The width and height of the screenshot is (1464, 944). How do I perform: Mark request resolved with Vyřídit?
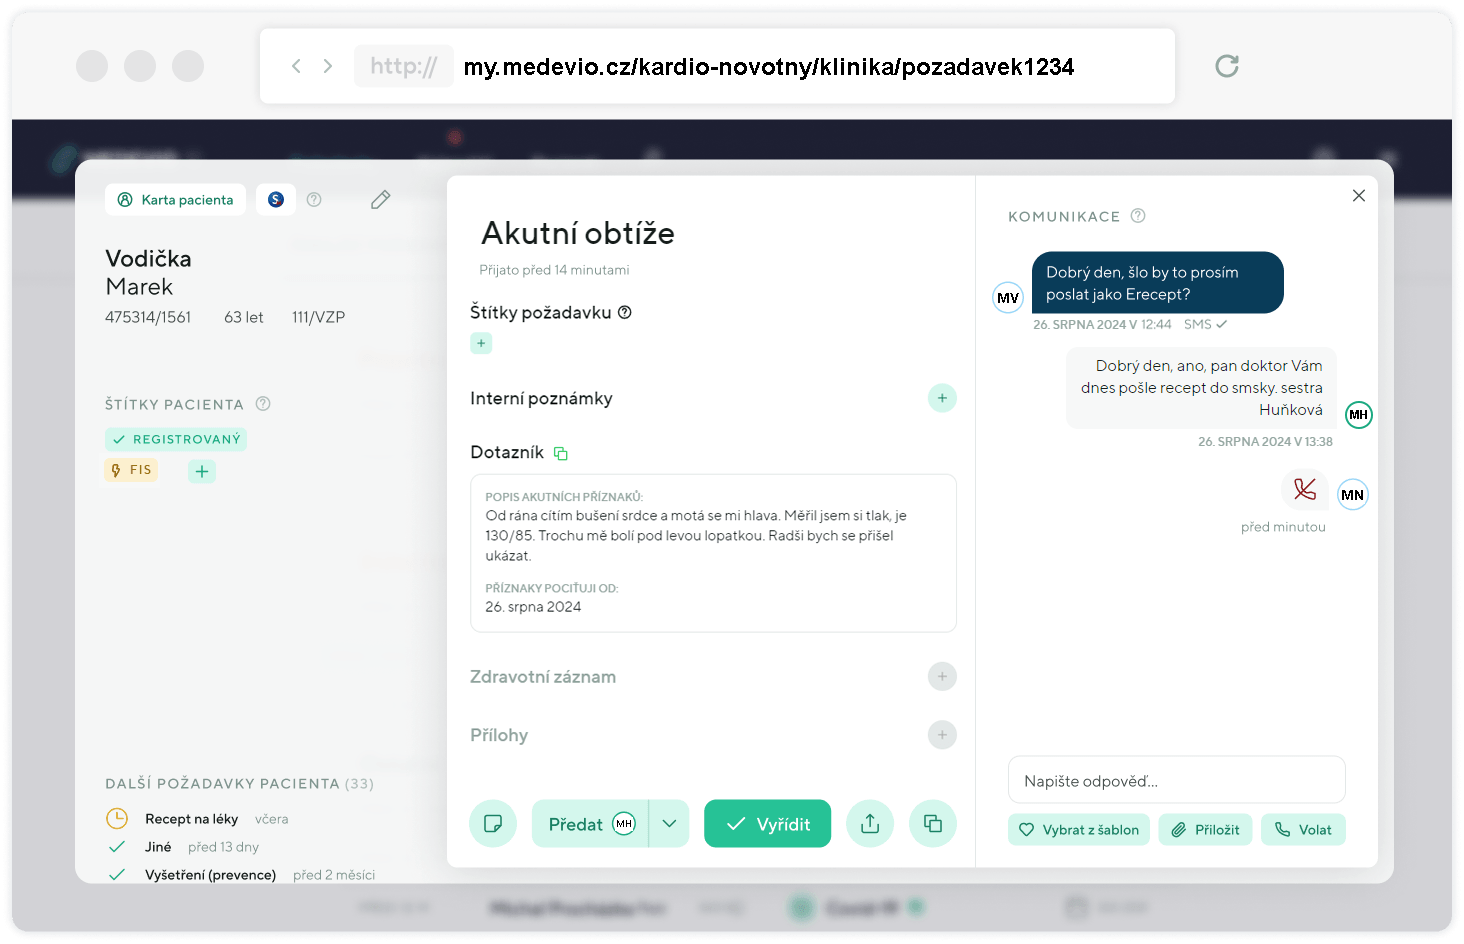tap(767, 824)
